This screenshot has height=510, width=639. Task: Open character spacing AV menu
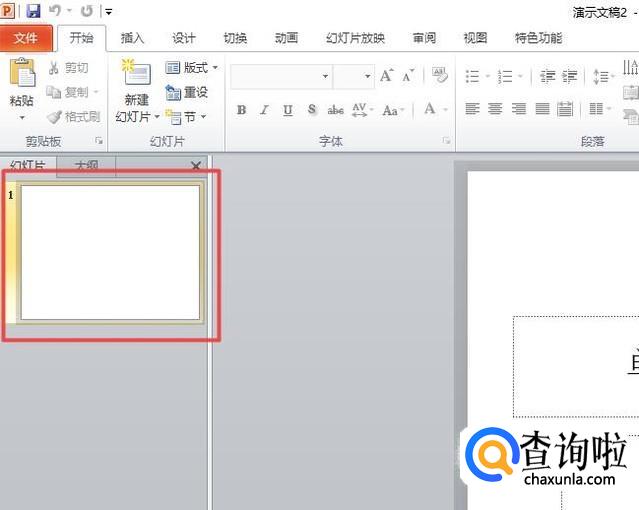tap(362, 110)
